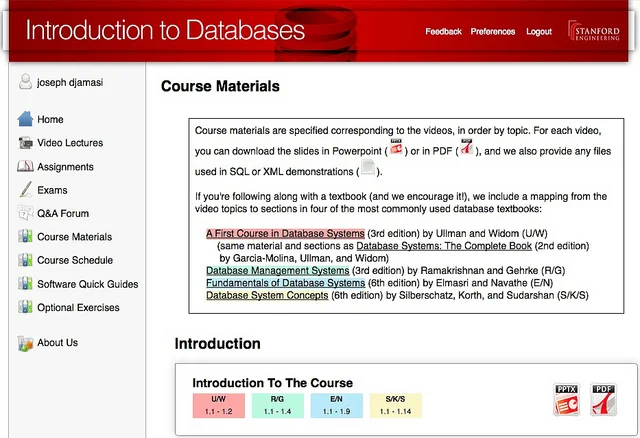Screen dimensions: 640x438
Task: Click the red U/W 1.1 - 1.2 box
Action: pyautogui.click(x=219, y=405)
